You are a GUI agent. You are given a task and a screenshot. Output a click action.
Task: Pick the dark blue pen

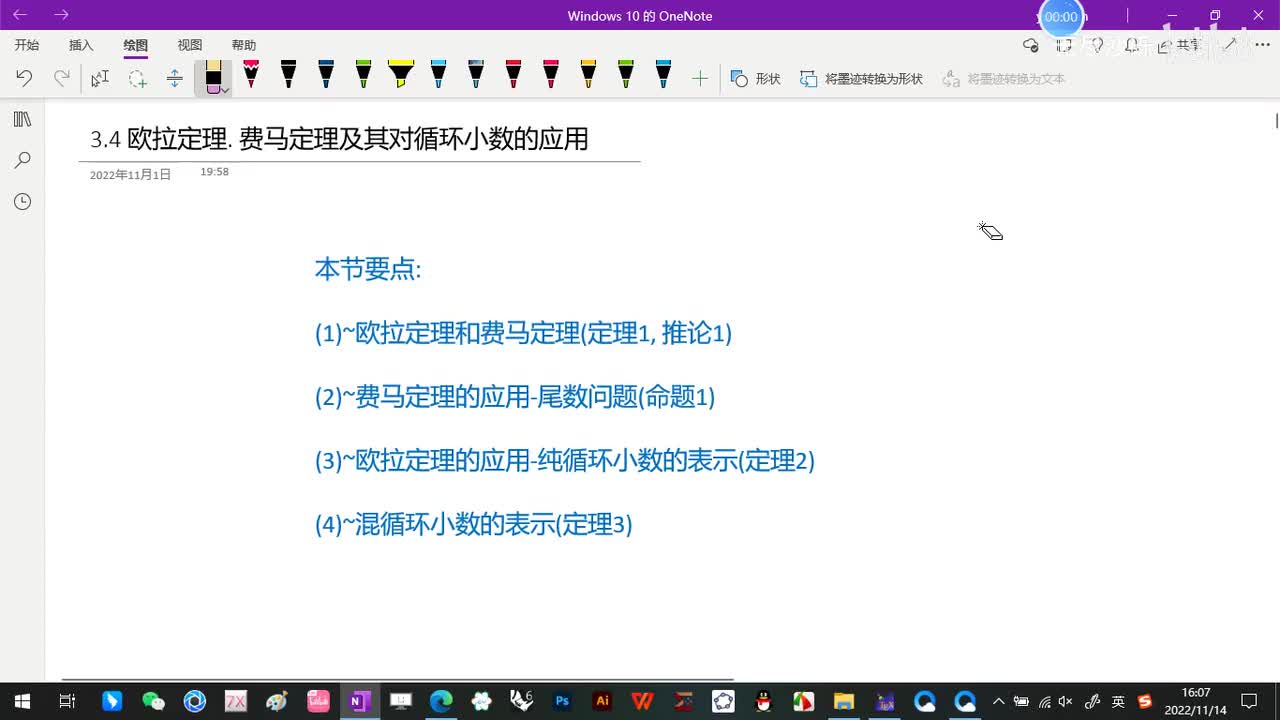[x=326, y=75]
